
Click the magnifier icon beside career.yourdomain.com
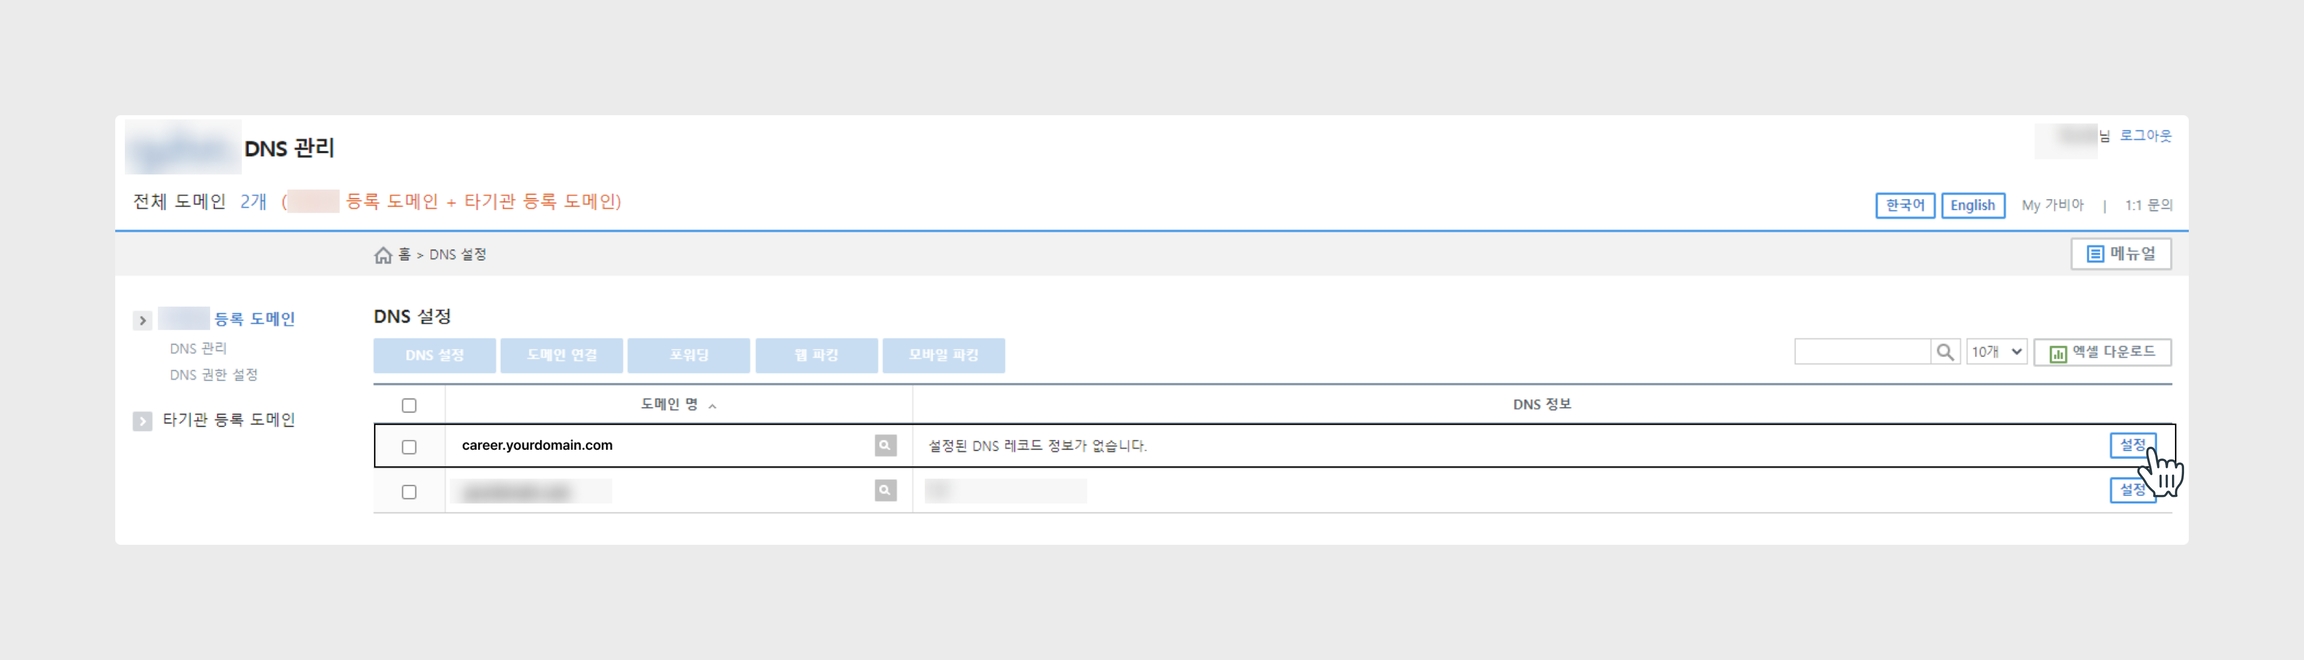tap(885, 445)
